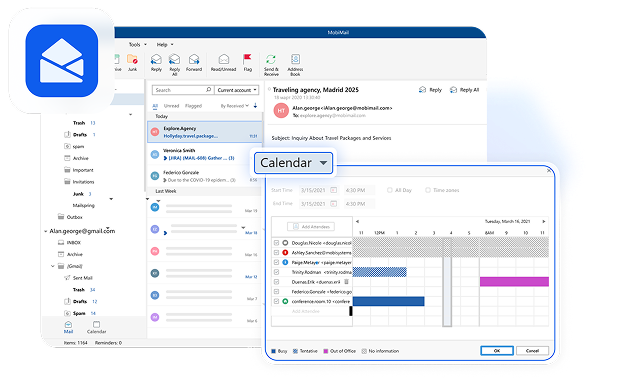Switch to Flagged filter tab
The height and width of the screenshot is (384, 622).
193,106
